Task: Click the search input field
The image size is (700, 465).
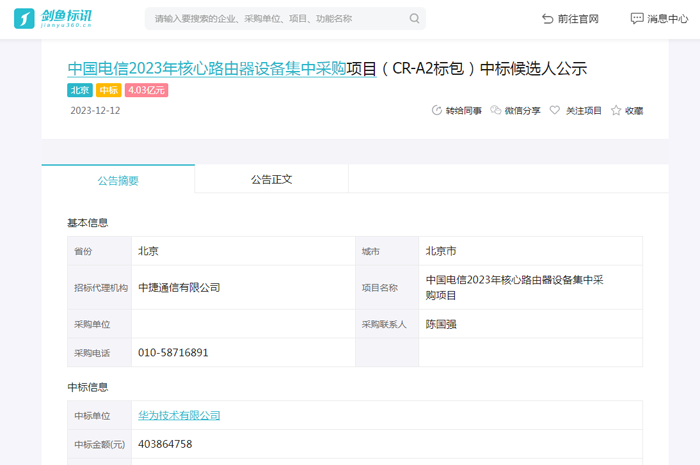Action: tap(275, 19)
